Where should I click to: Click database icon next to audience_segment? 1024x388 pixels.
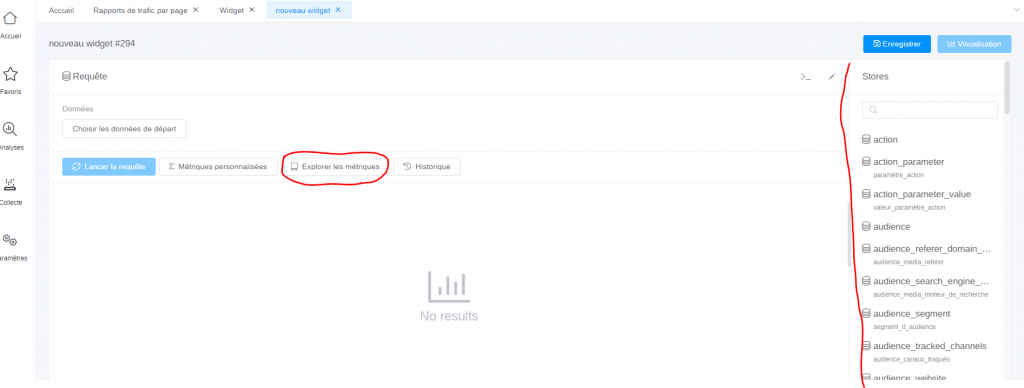(x=867, y=314)
